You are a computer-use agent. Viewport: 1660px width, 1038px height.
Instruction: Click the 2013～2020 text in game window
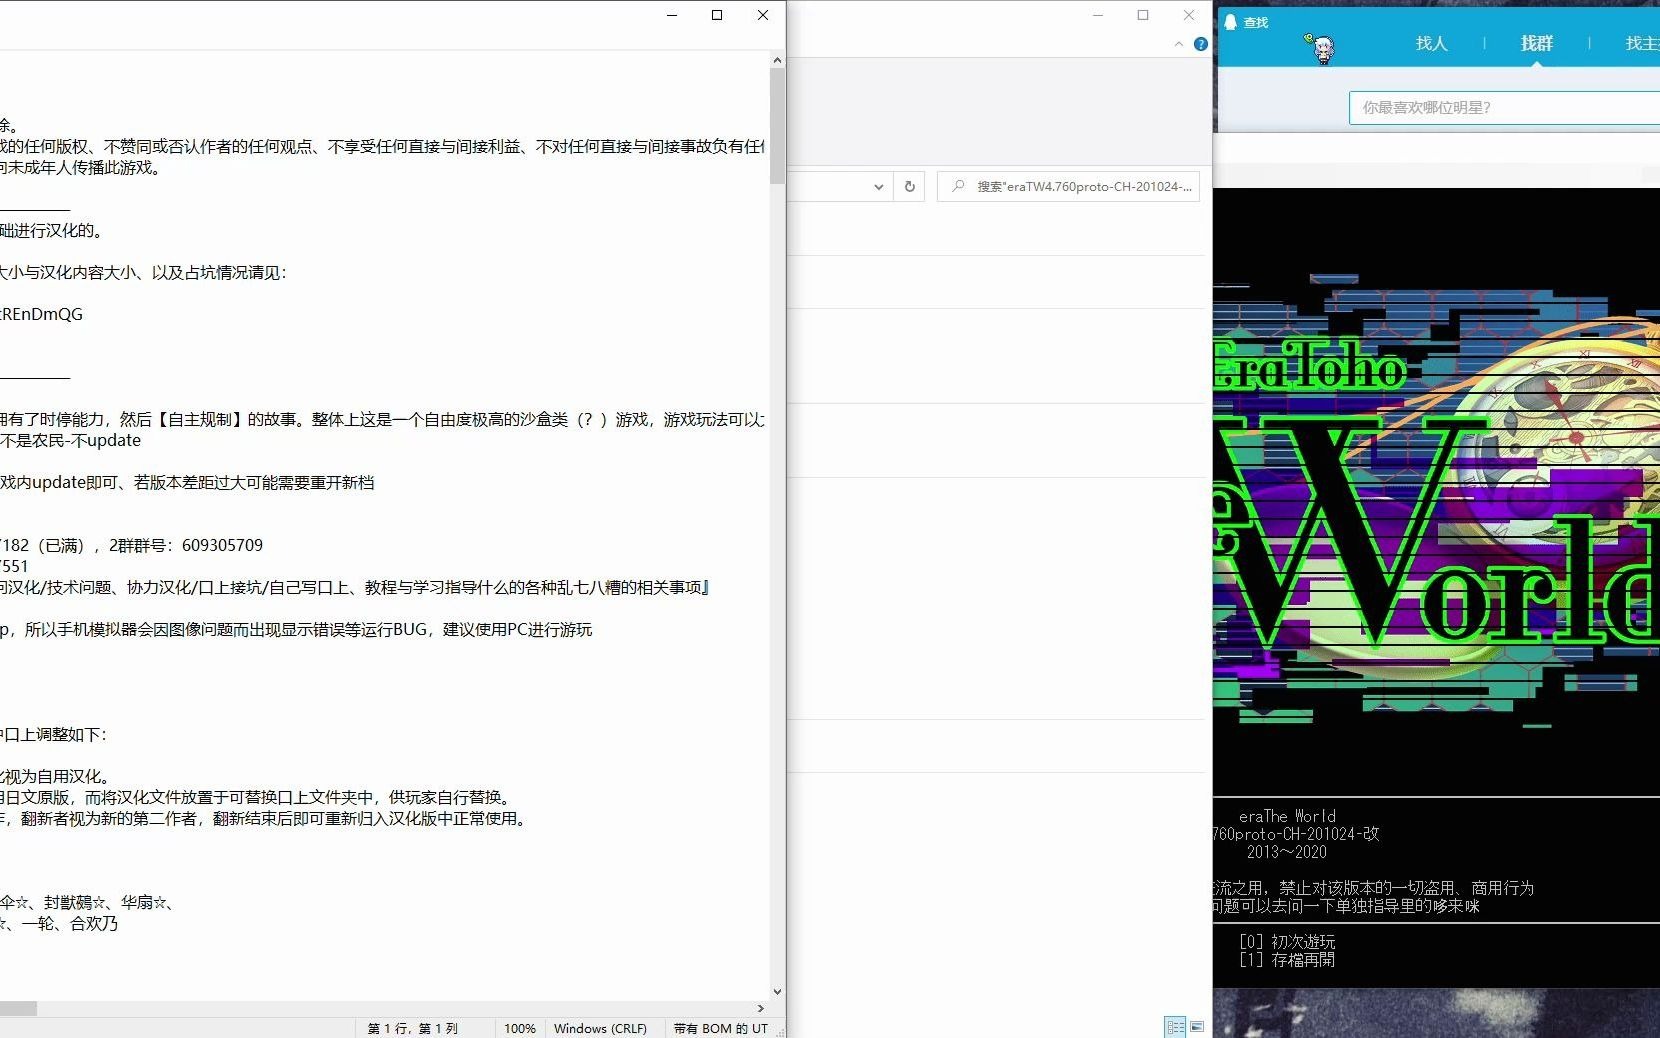pyautogui.click(x=1286, y=852)
